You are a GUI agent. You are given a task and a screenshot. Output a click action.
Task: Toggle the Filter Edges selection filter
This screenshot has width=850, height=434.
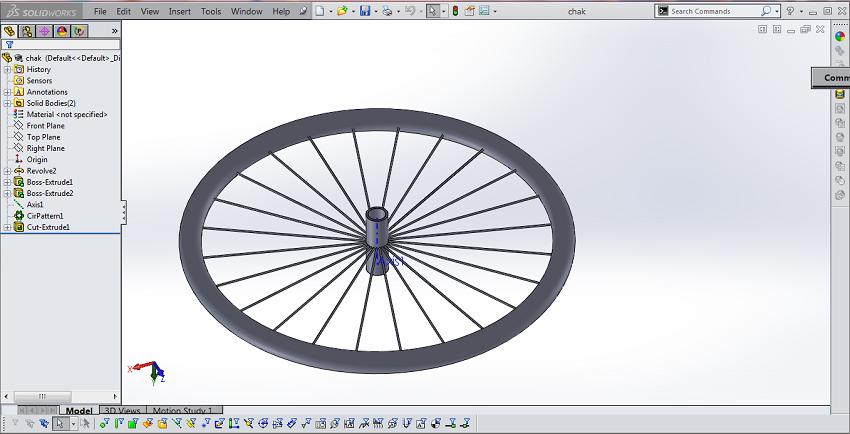pyautogui.click(x=119, y=424)
